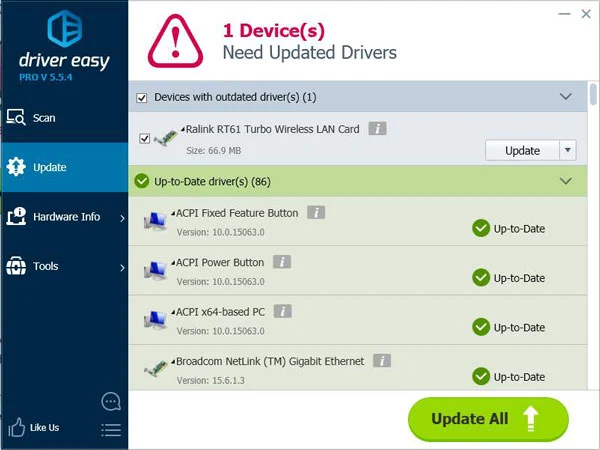Click the Like Us link
600x450 pixels.
[x=44, y=427]
